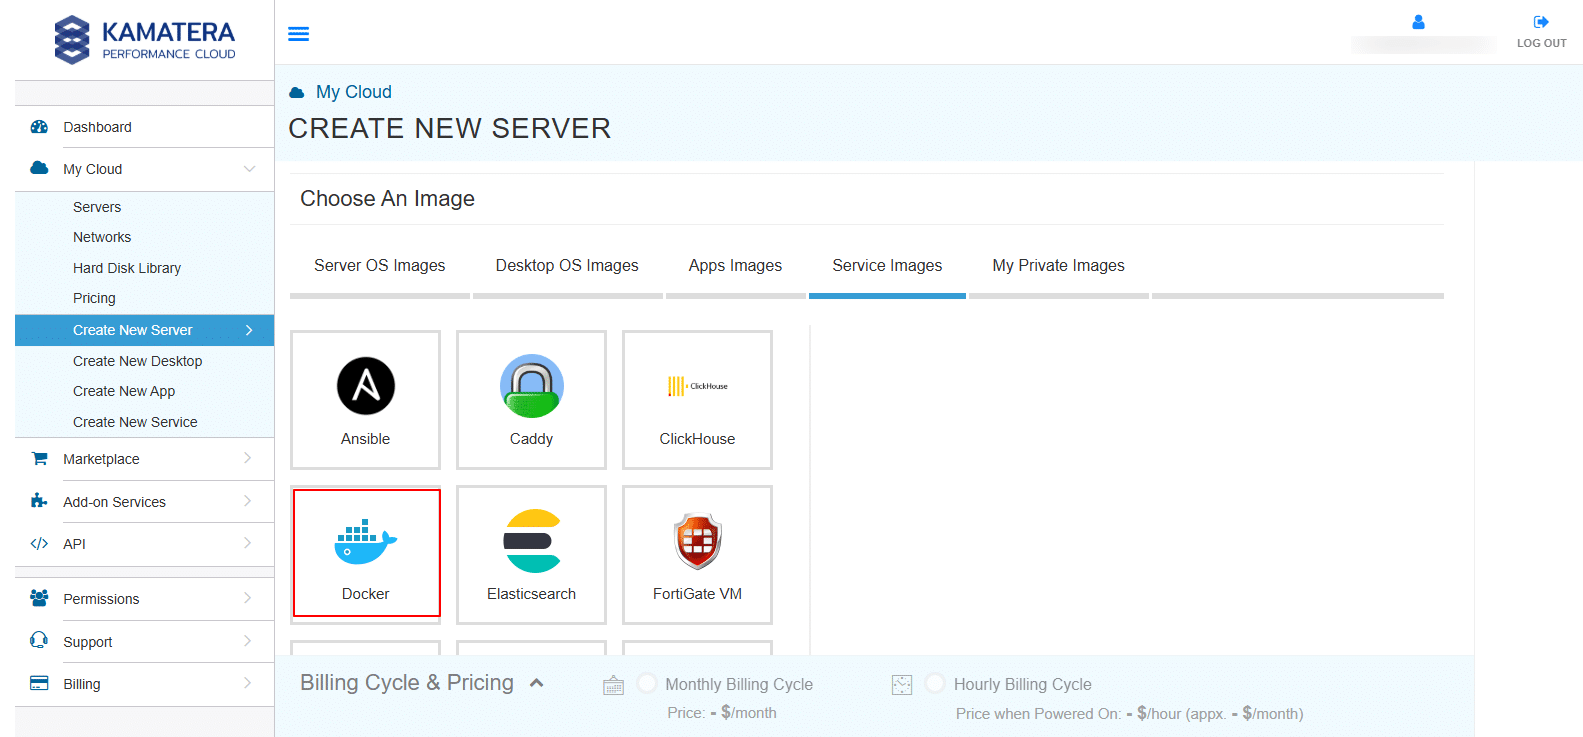
Task: Open the My Private Images tab
Action: 1058,266
